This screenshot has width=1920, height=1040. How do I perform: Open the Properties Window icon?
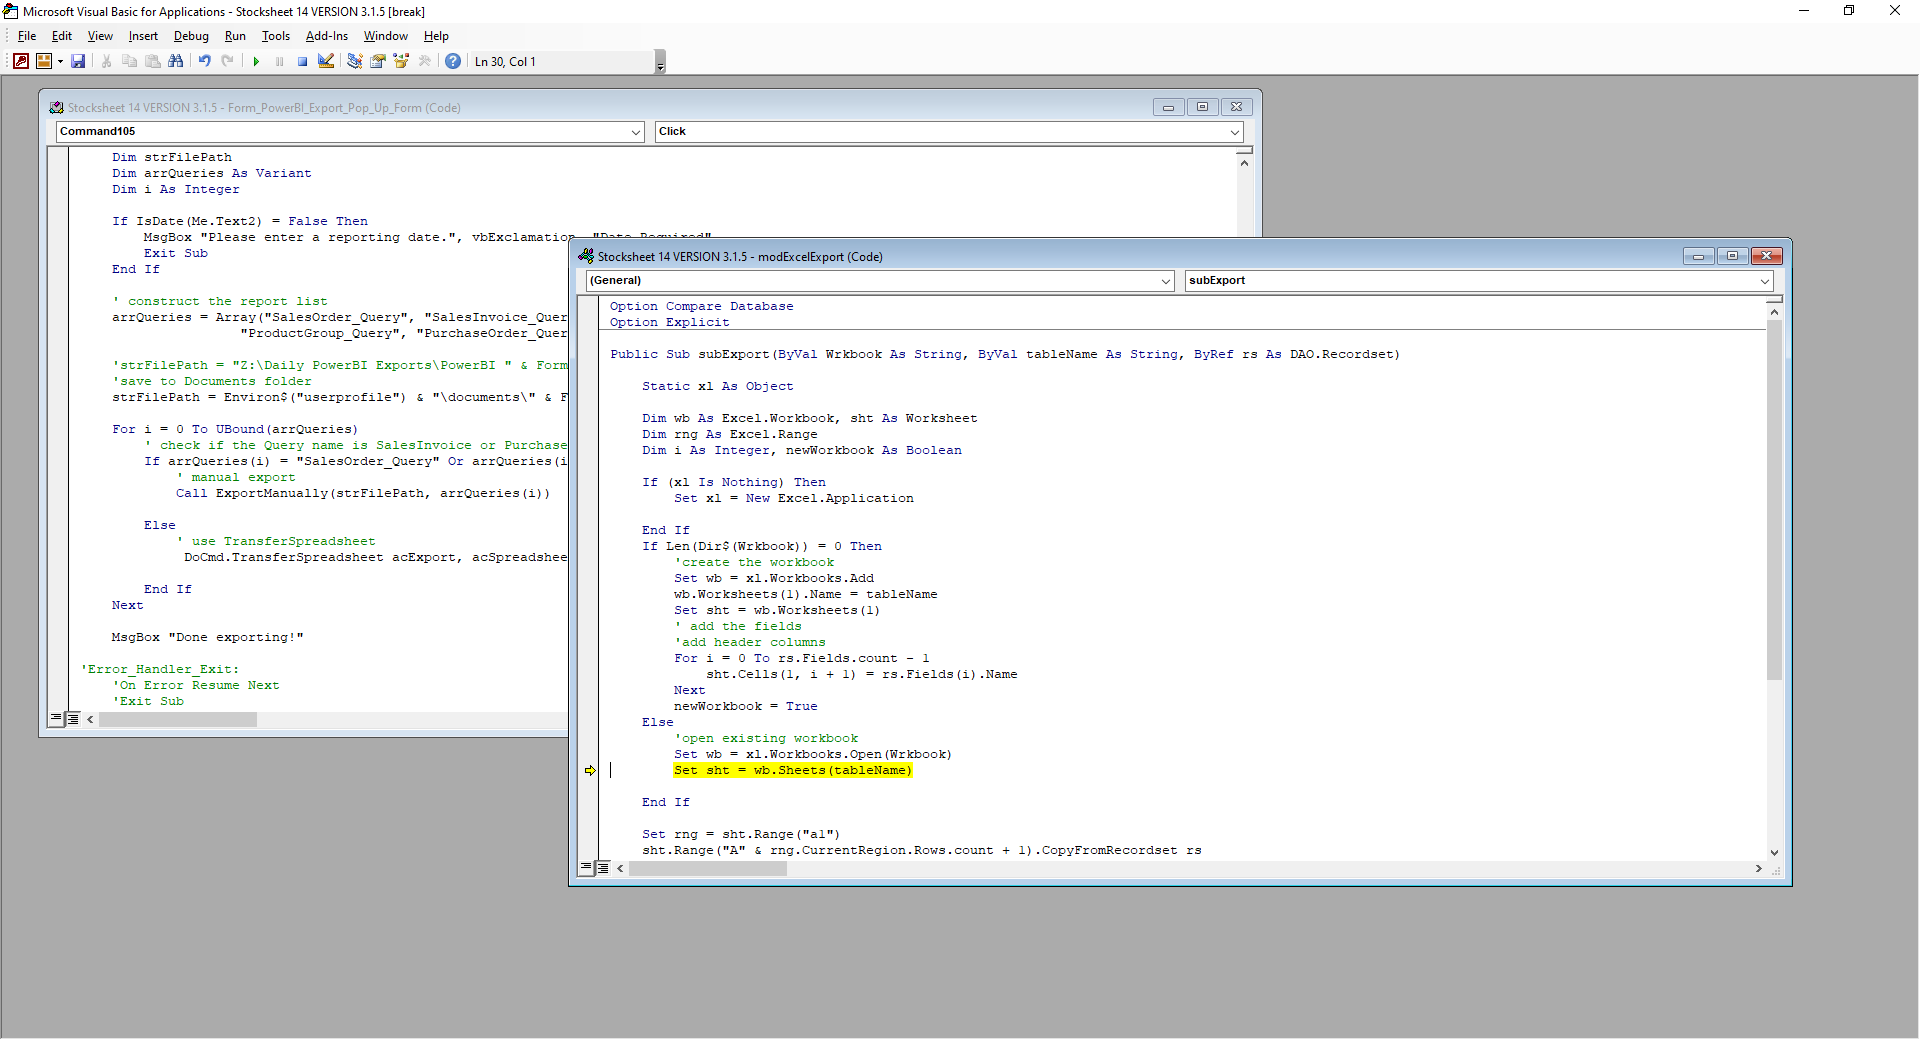(x=378, y=61)
